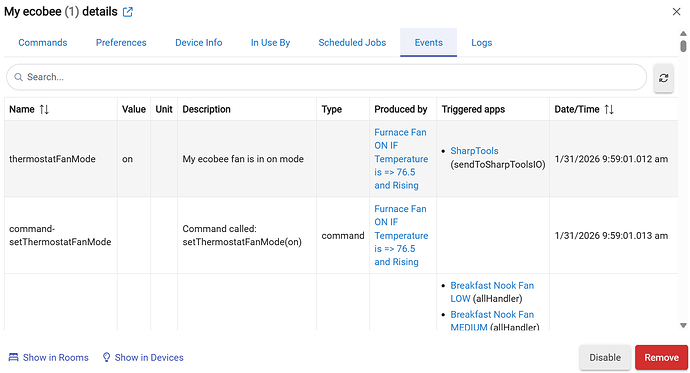The height and width of the screenshot is (373, 690).
Task: Open the Scheduled Jobs tab
Action: point(352,43)
